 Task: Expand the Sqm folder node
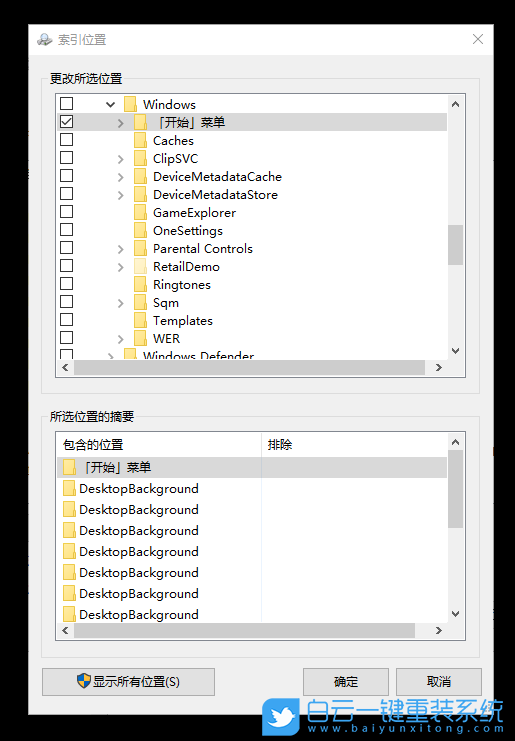[x=120, y=303]
